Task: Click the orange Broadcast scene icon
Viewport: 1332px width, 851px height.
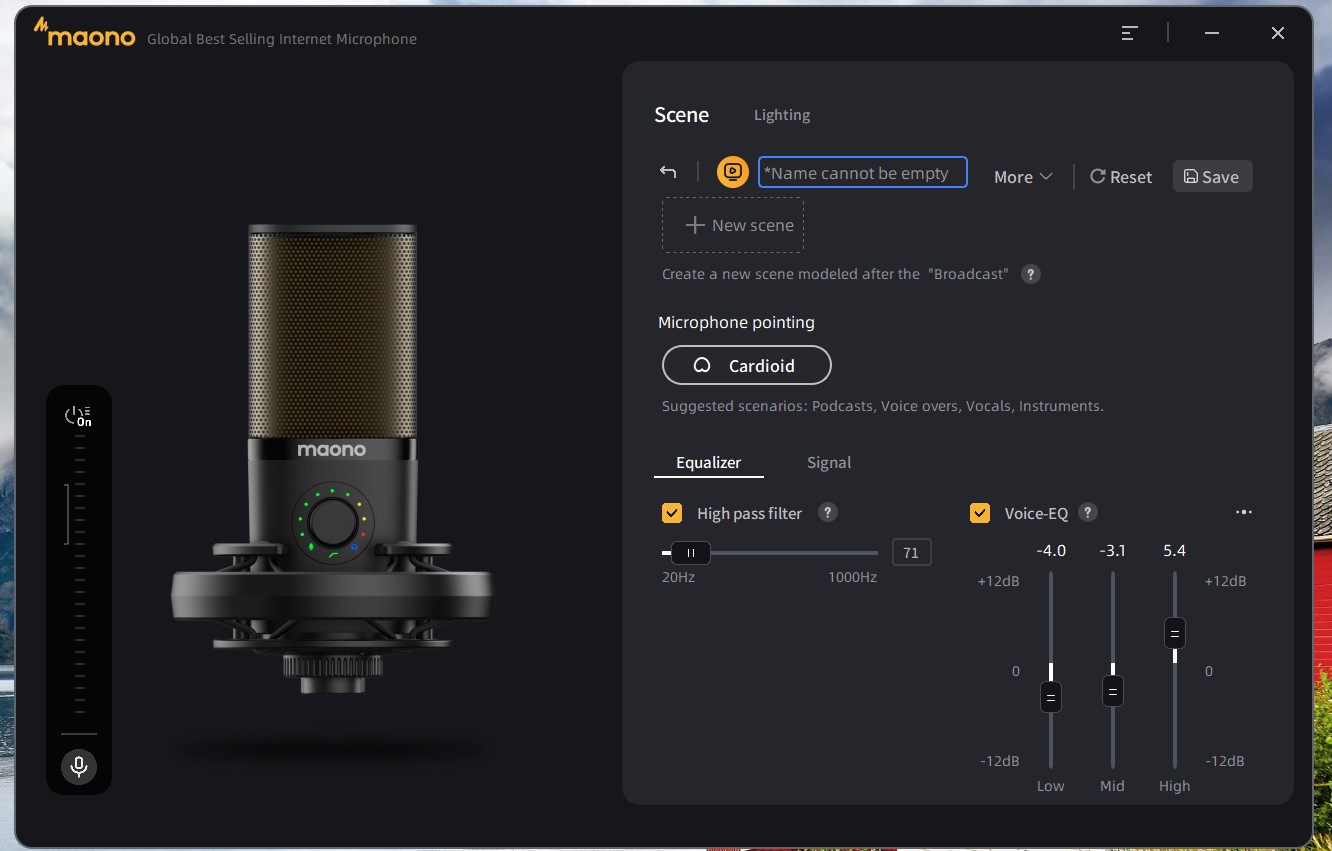Action: point(733,172)
